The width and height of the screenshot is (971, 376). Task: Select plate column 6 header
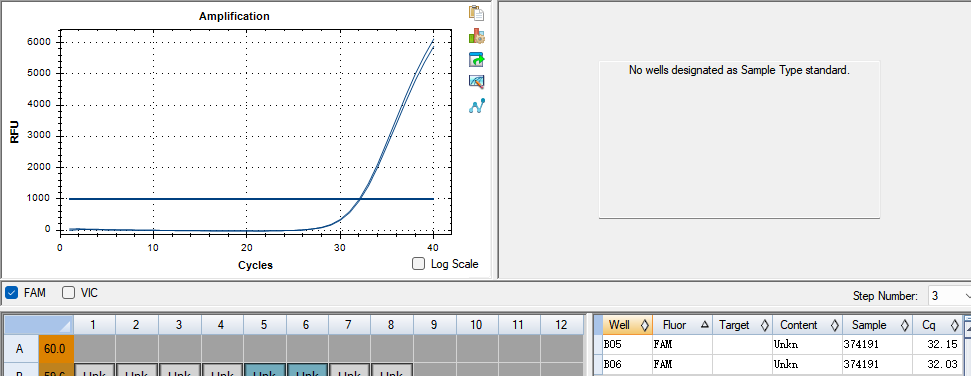tap(307, 325)
